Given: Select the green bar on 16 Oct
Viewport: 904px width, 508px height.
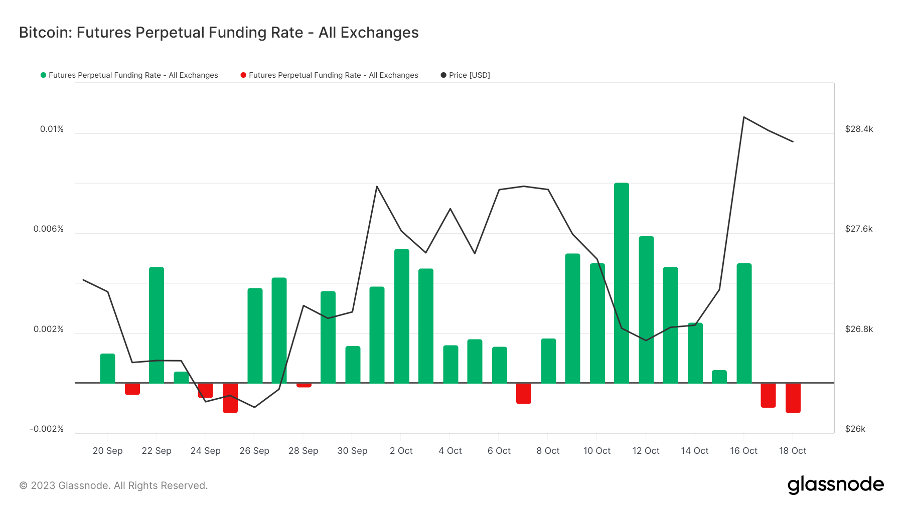Looking at the screenshot, I should tap(744, 322).
